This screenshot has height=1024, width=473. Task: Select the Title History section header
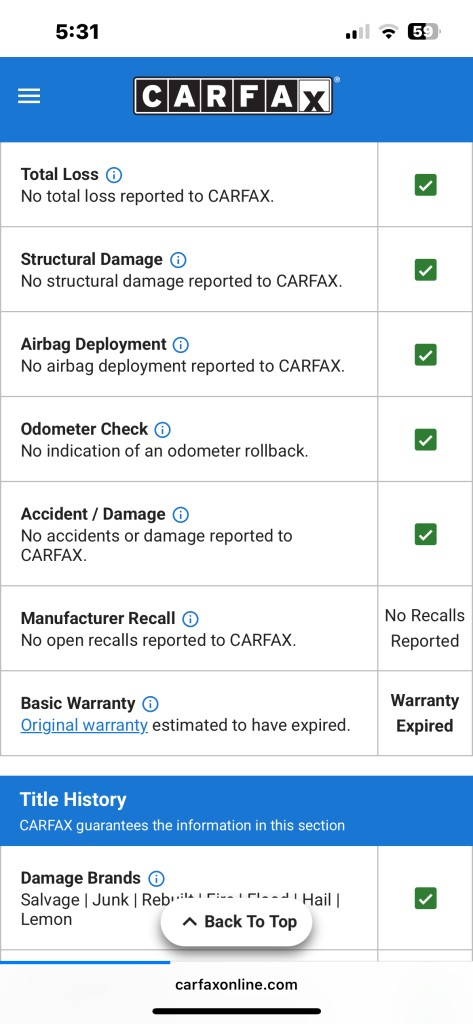tap(236, 810)
